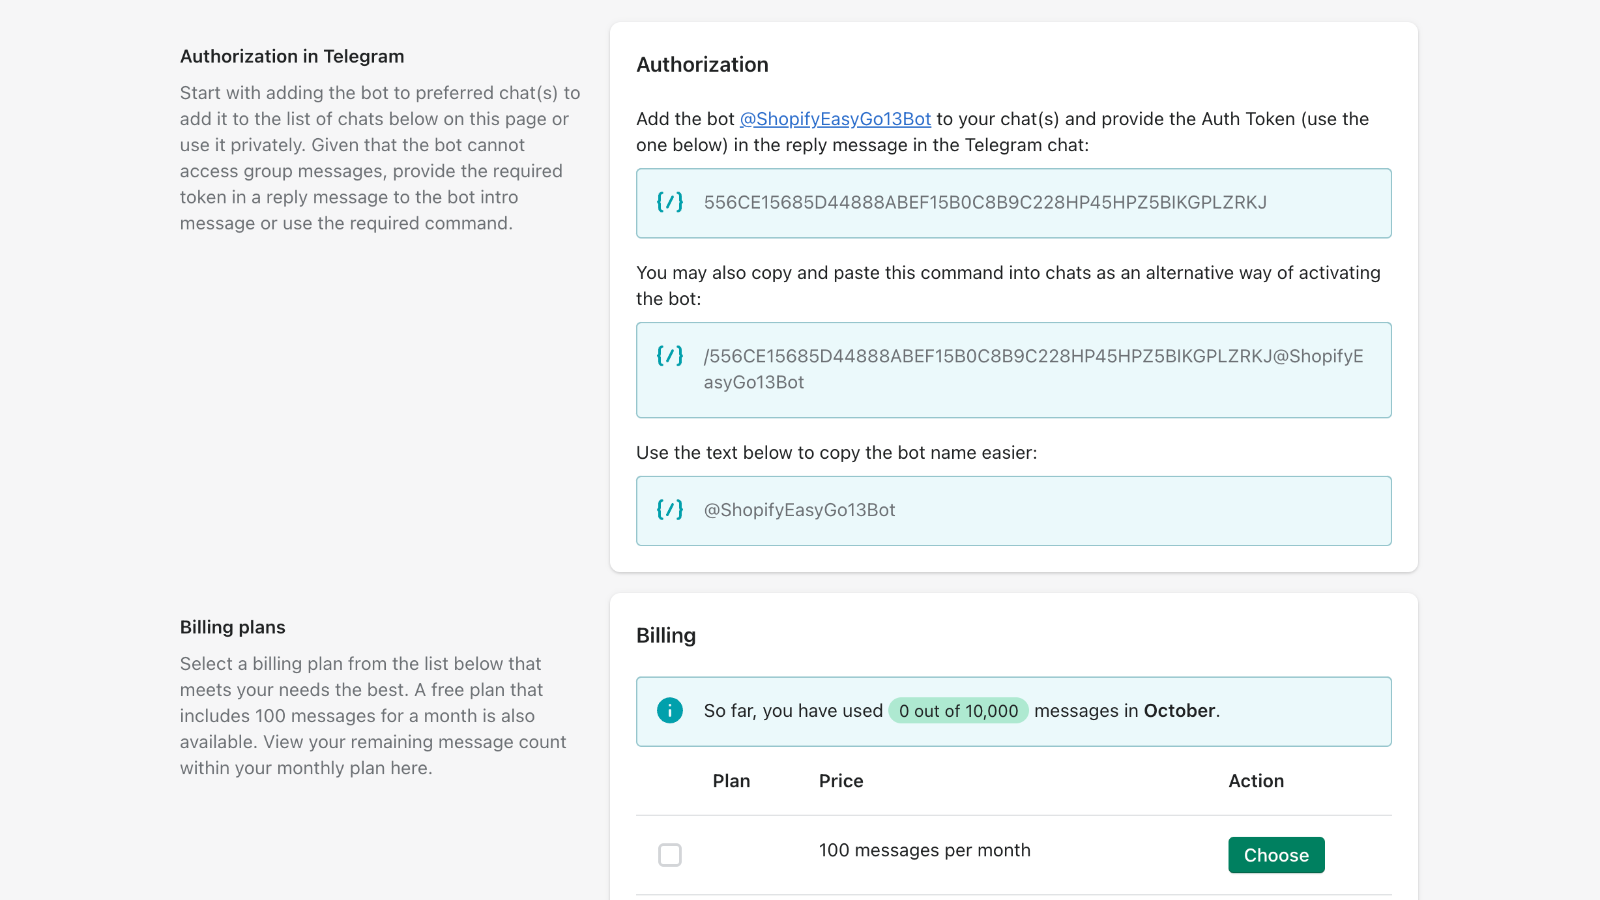This screenshot has width=1600, height=900.
Task: Click the info icon in the billing usage banner
Action: click(670, 711)
